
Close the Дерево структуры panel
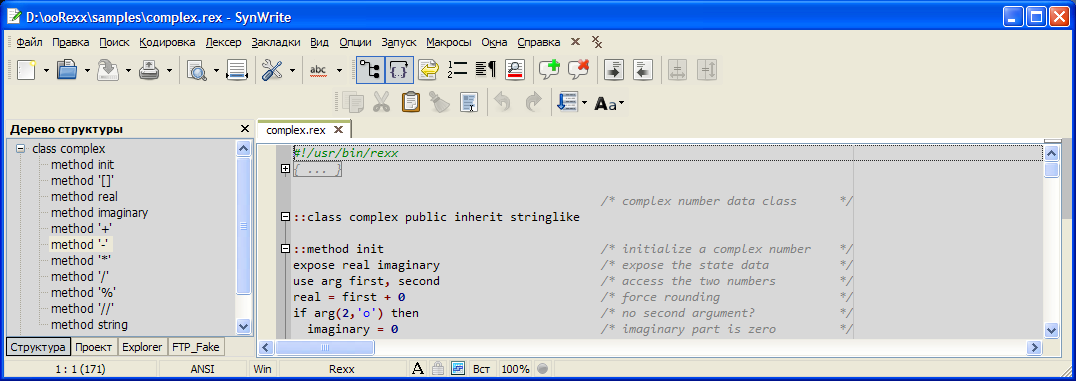click(244, 129)
